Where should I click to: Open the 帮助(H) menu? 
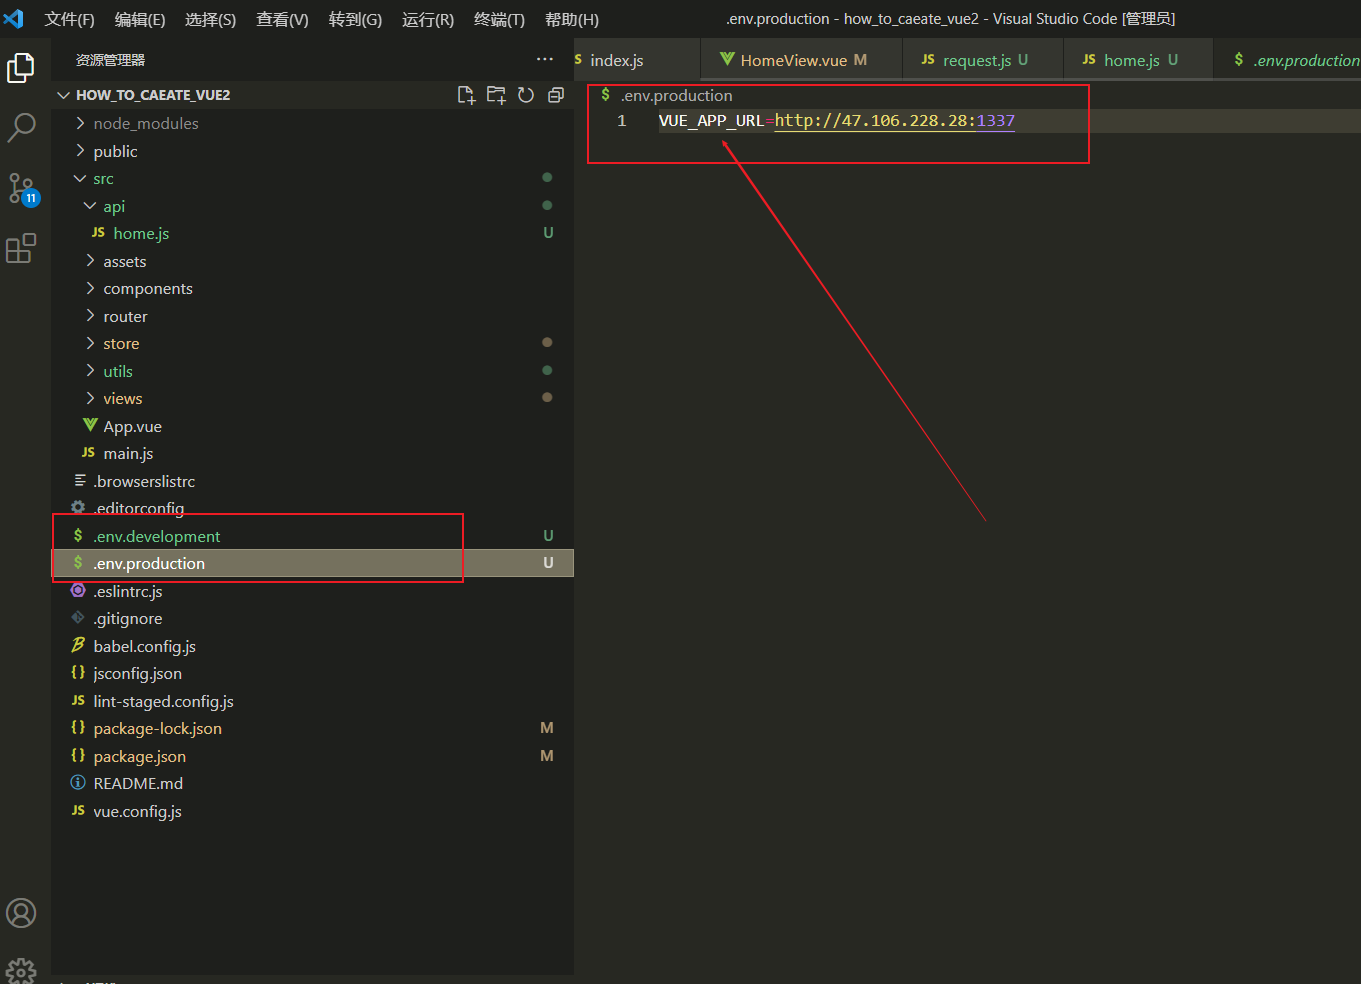pyautogui.click(x=571, y=19)
